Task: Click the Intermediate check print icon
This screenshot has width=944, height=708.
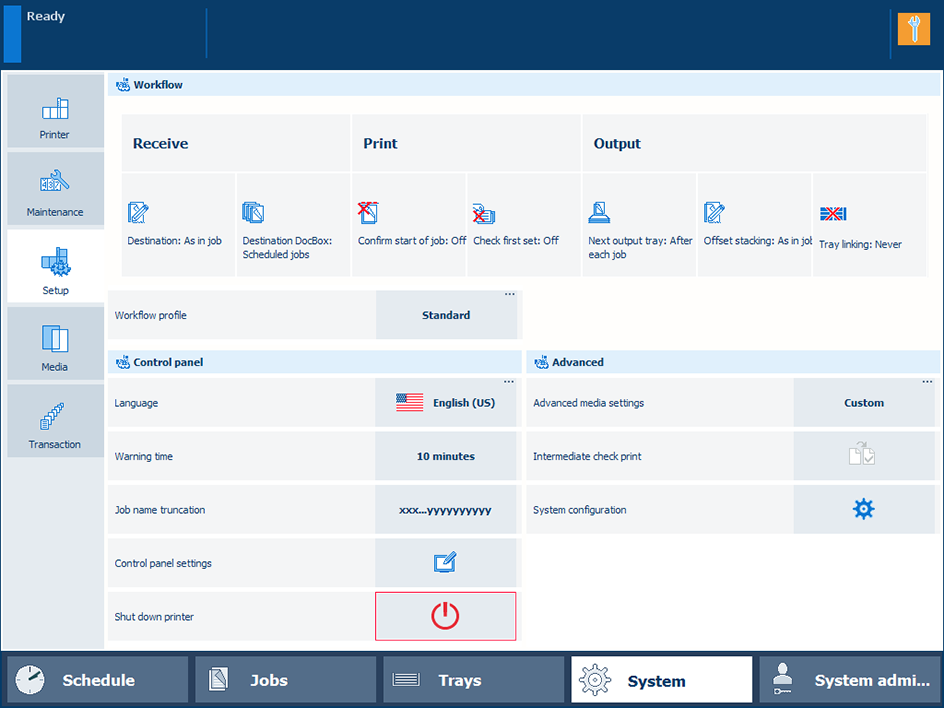Action: click(x=863, y=456)
